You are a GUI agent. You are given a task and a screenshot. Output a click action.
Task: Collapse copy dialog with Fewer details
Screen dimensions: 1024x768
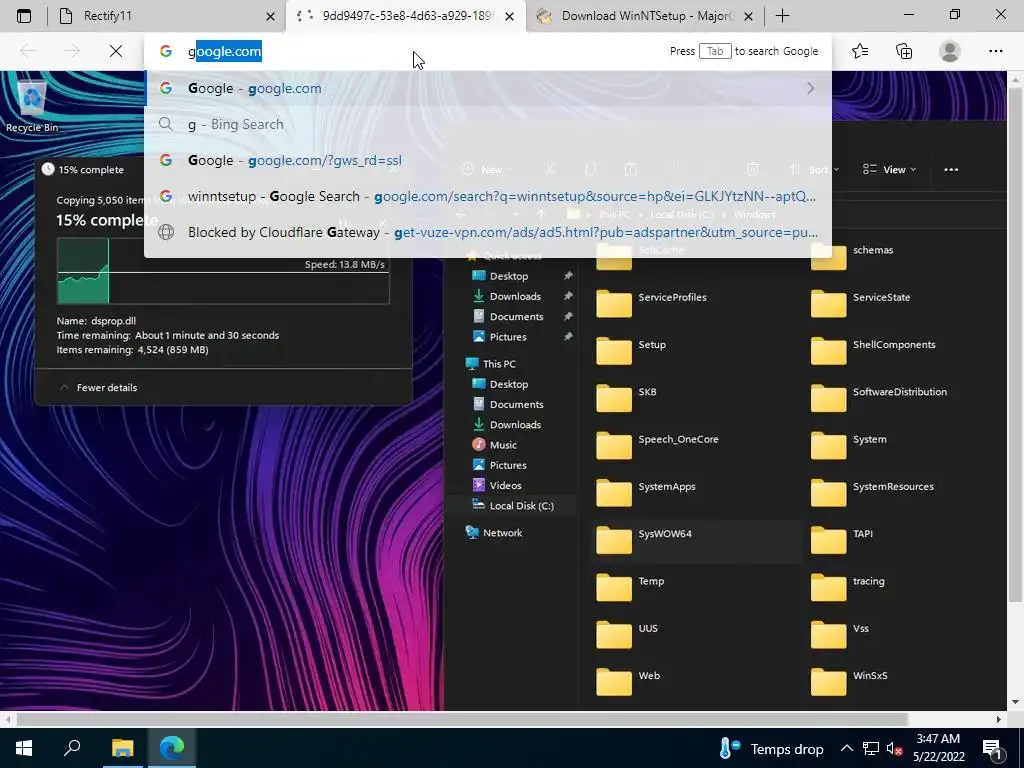(x=98, y=387)
